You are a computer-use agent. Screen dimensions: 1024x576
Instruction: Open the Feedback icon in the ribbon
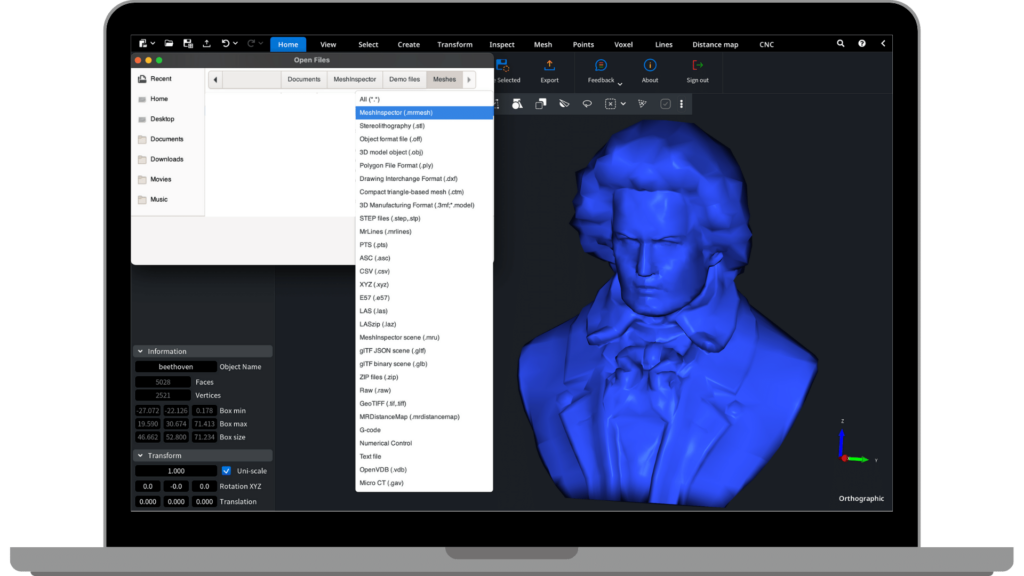coord(601,66)
